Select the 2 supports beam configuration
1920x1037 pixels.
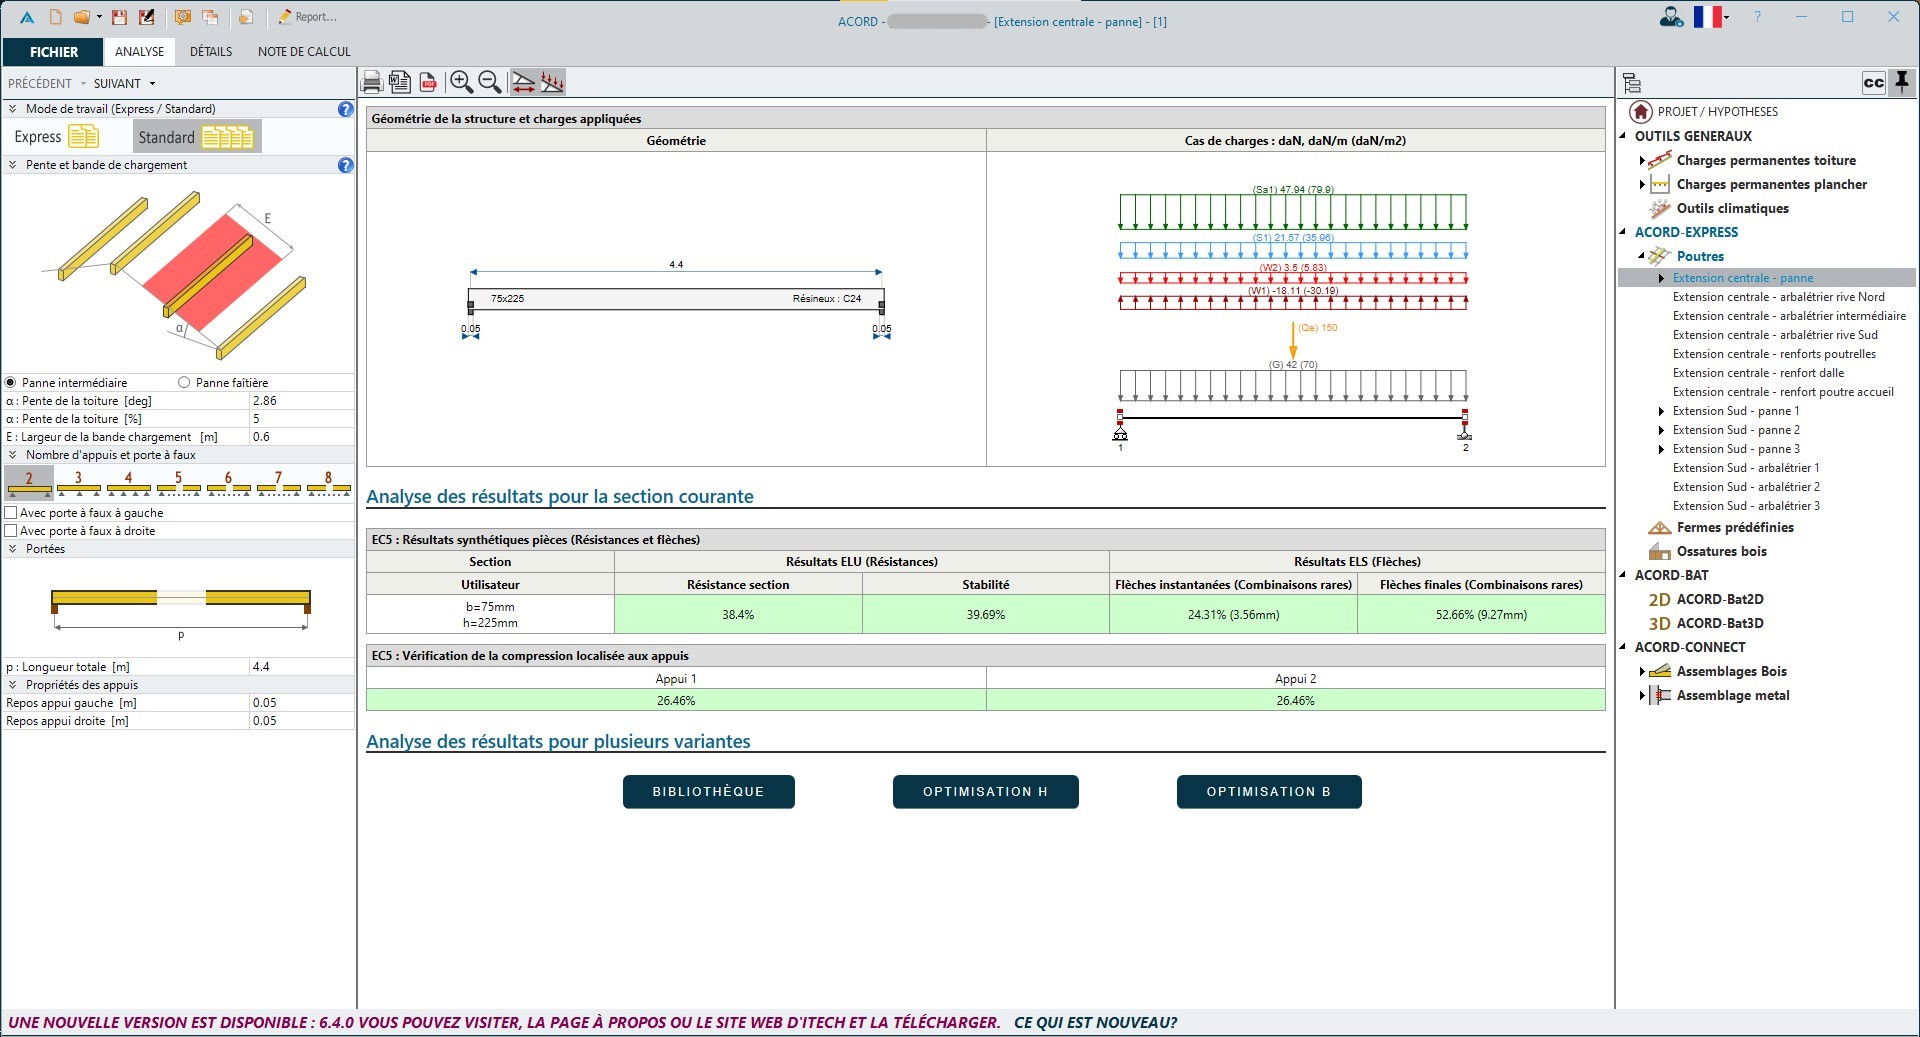click(x=29, y=482)
